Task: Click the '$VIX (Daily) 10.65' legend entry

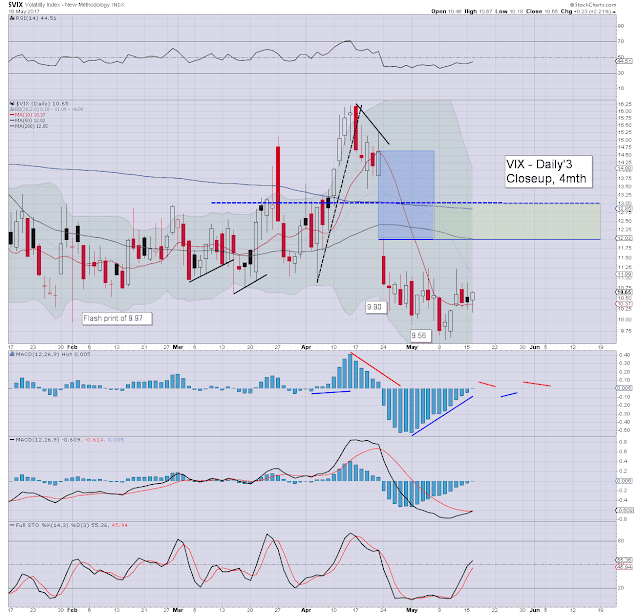Action: [x=39, y=104]
